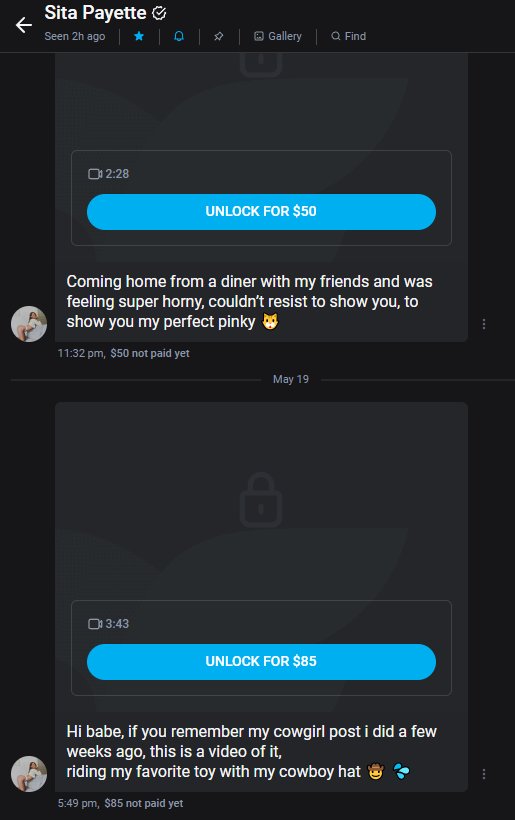Click the video camera icon beside 3:43

(x=95, y=623)
